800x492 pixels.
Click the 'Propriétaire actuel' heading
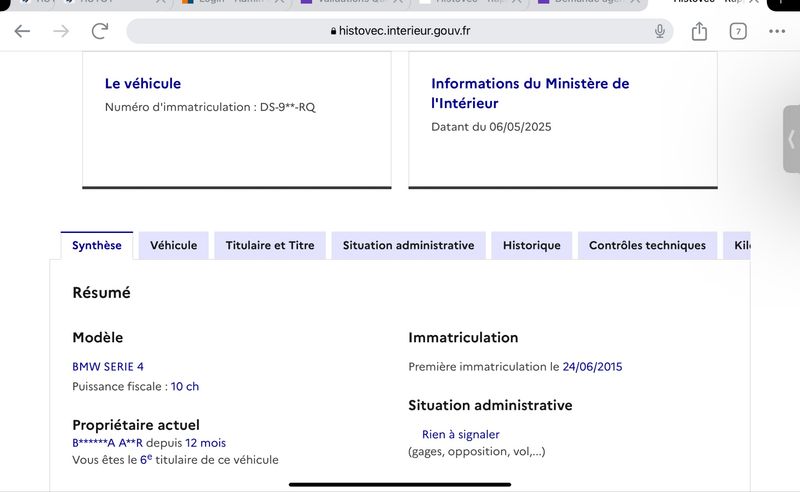136,425
